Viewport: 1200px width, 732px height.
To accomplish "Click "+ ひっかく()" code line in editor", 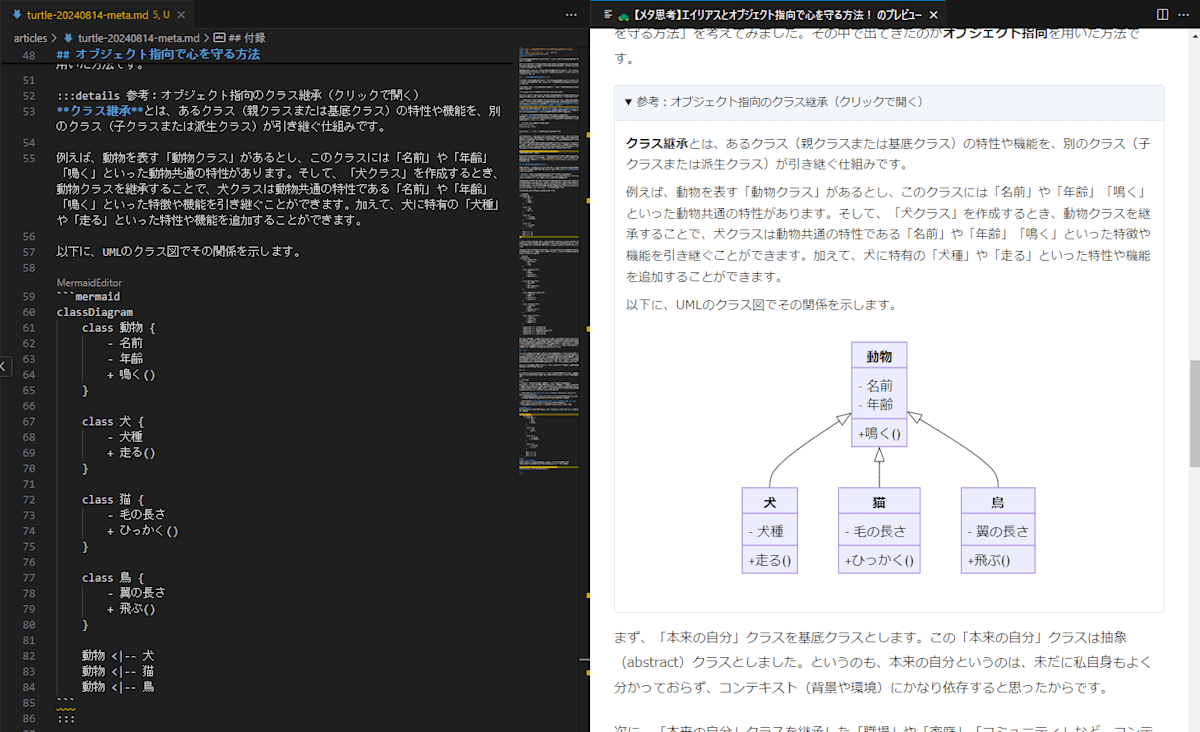I will (142, 531).
